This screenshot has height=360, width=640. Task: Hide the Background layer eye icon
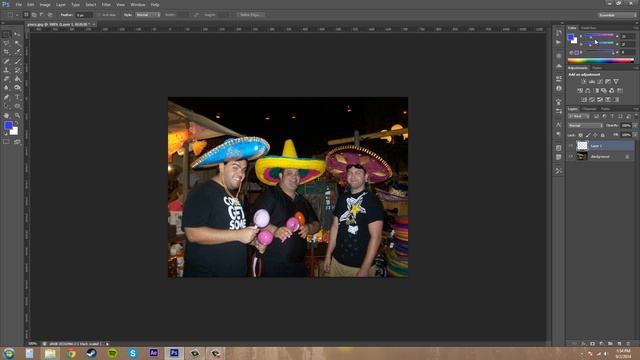tap(571, 156)
